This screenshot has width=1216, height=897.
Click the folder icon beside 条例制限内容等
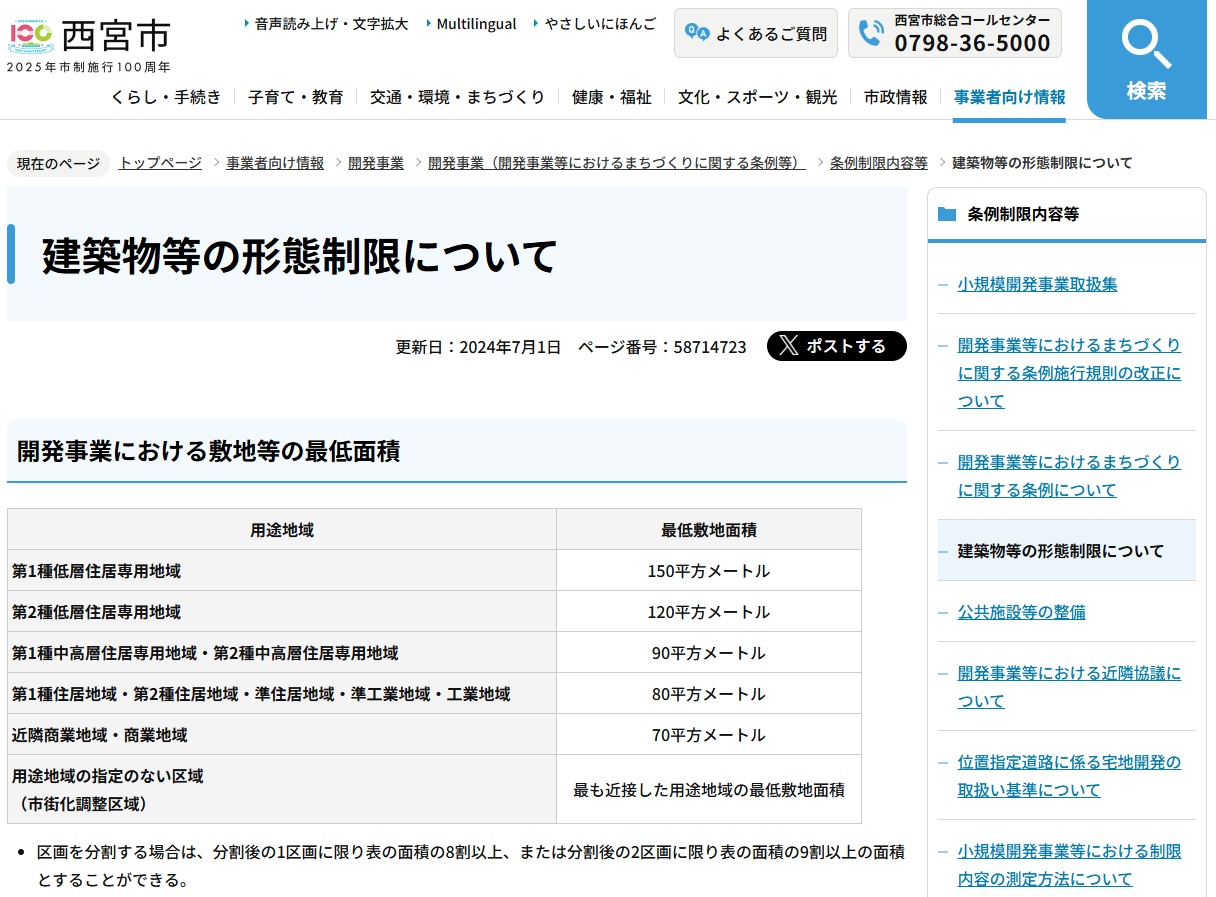tap(947, 214)
